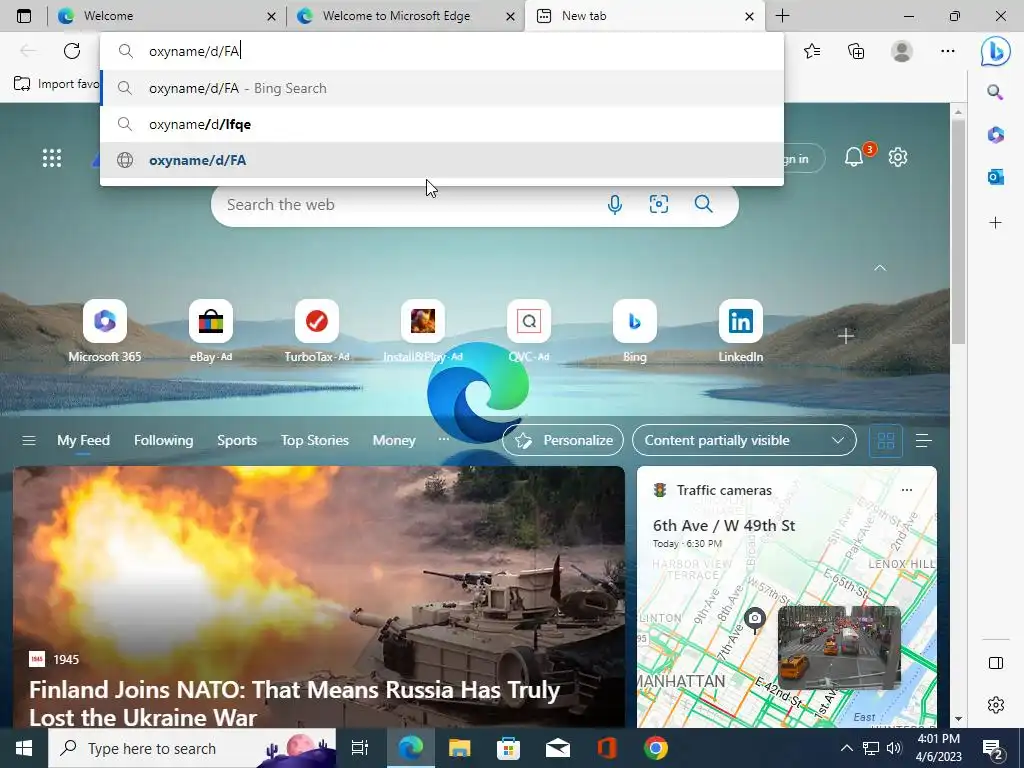This screenshot has height=768, width=1024.
Task: Open Bing chat sidebar button
Action: [x=995, y=51]
